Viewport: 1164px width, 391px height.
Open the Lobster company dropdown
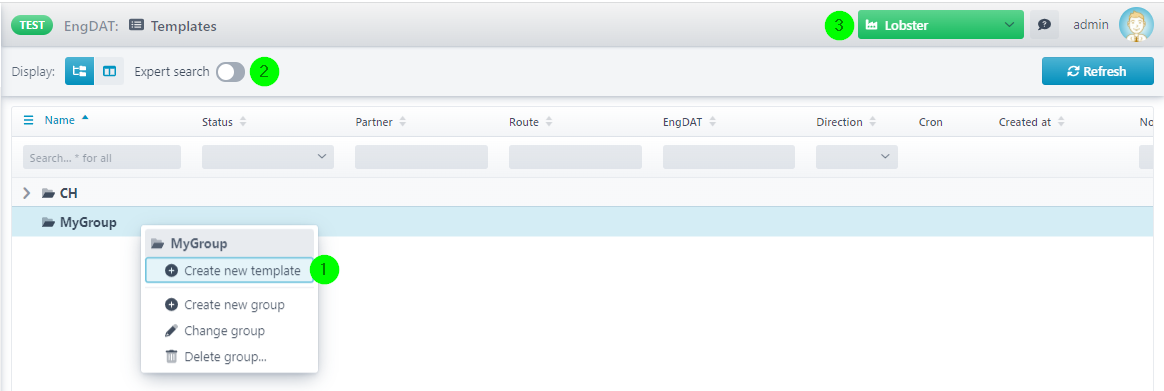[941, 25]
